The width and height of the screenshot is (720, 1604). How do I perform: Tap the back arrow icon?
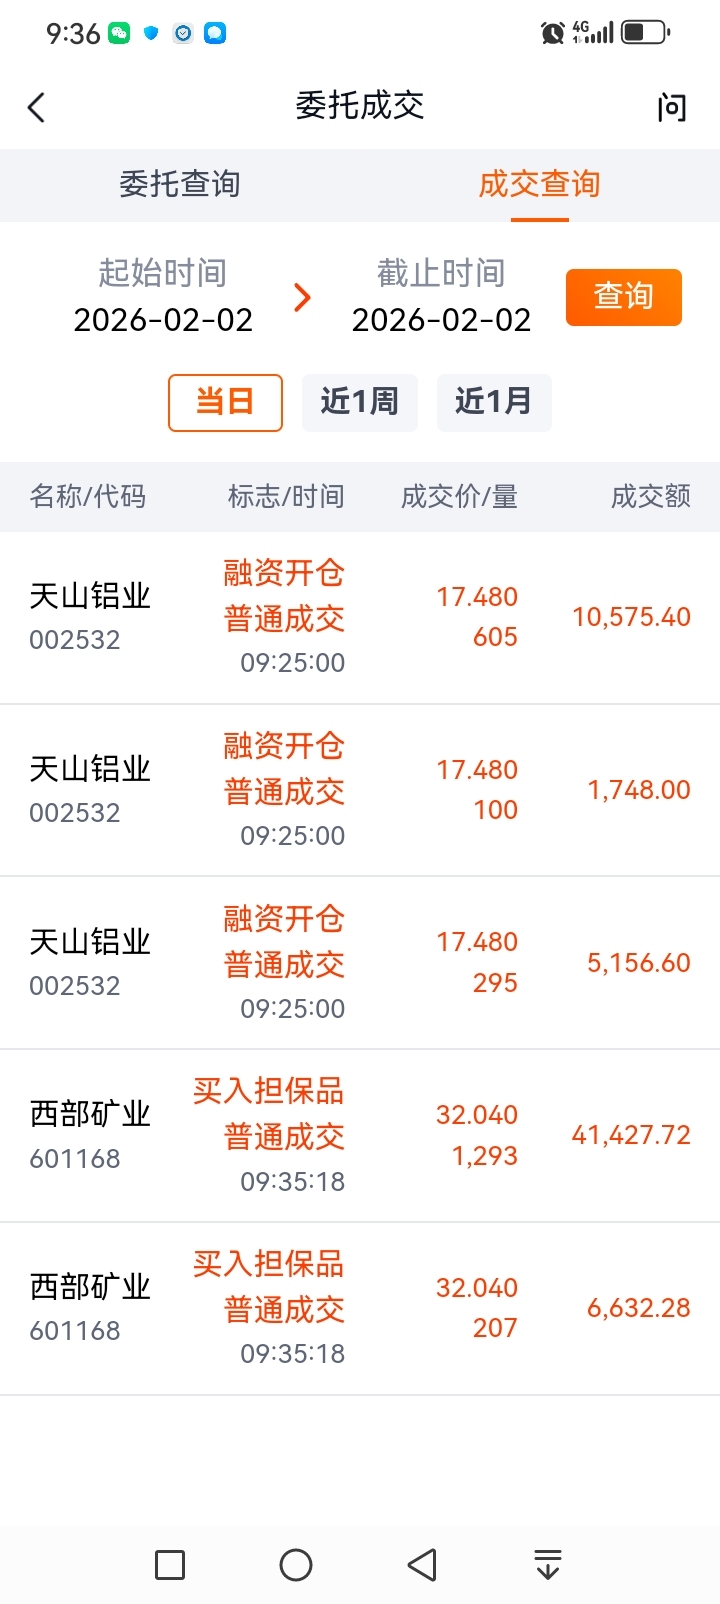tap(37, 107)
